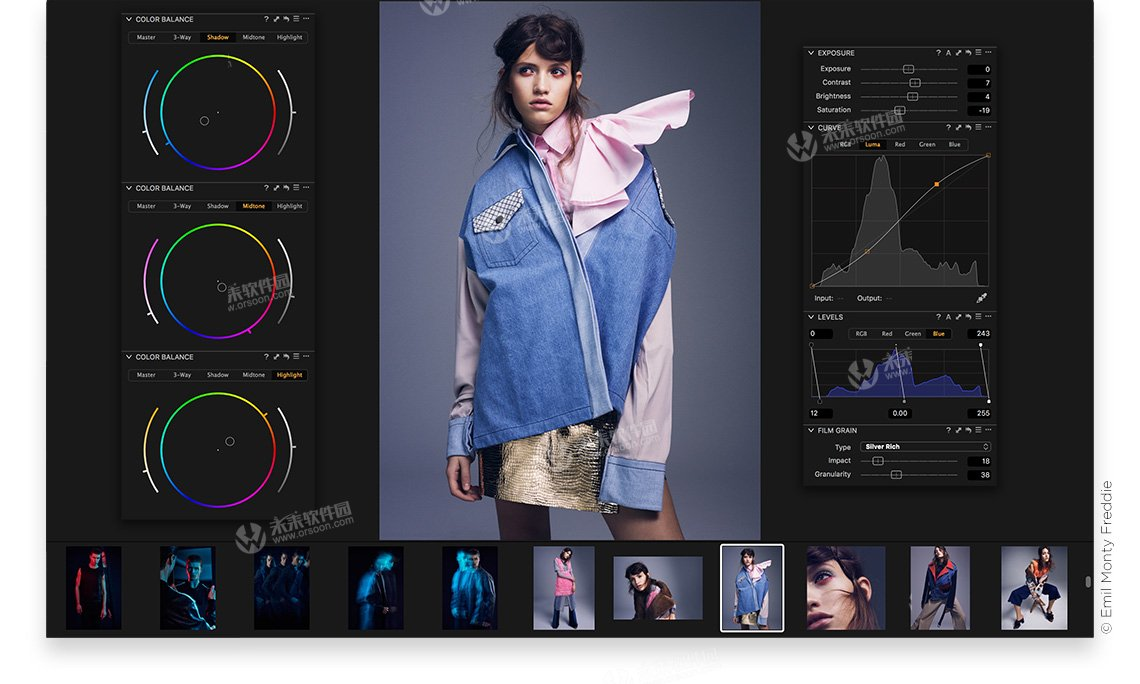Image resolution: width=1140 pixels, height=684 pixels.
Task: Switch Curve to the Blue channel
Action: click(x=955, y=145)
